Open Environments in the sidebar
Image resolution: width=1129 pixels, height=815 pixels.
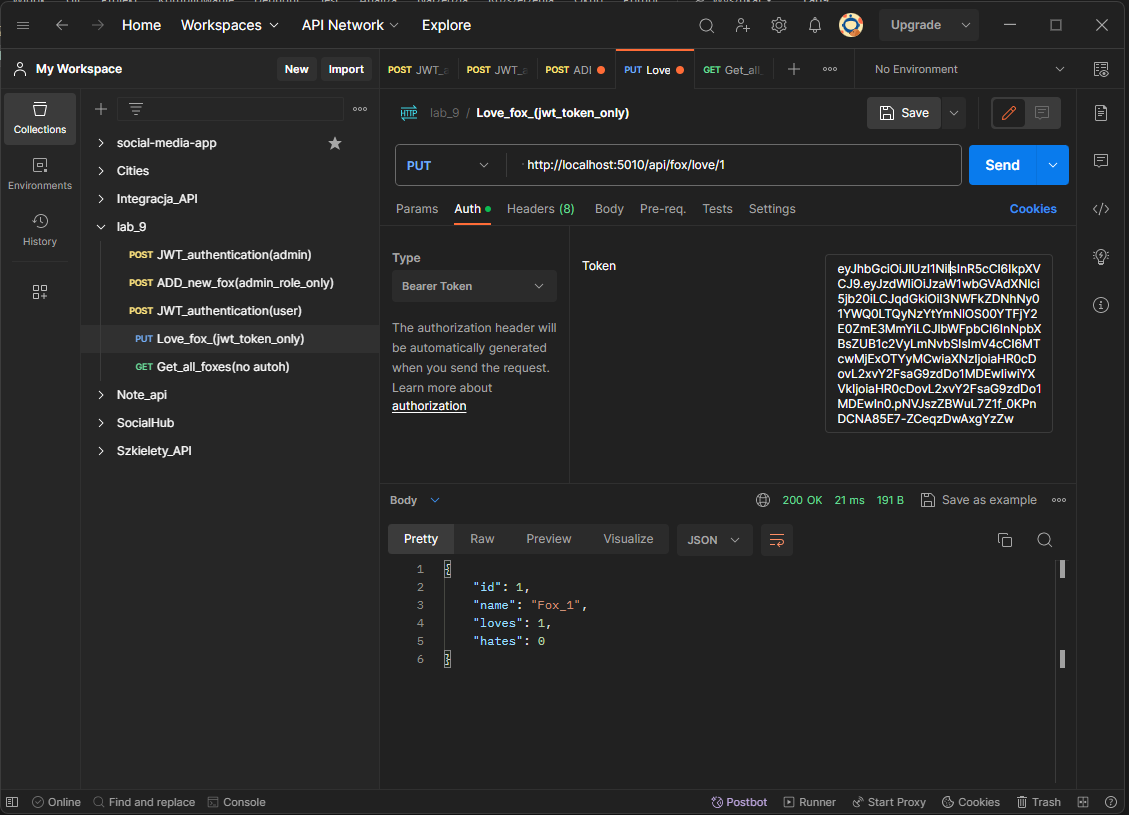(40, 174)
